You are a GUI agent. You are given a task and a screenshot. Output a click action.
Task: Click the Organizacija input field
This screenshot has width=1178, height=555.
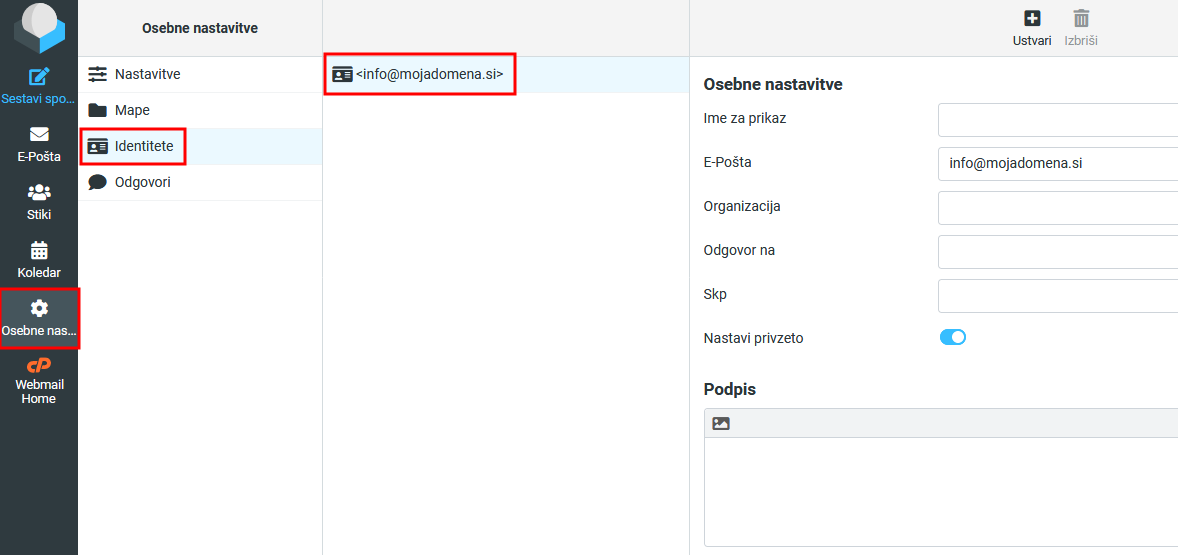click(1057, 207)
